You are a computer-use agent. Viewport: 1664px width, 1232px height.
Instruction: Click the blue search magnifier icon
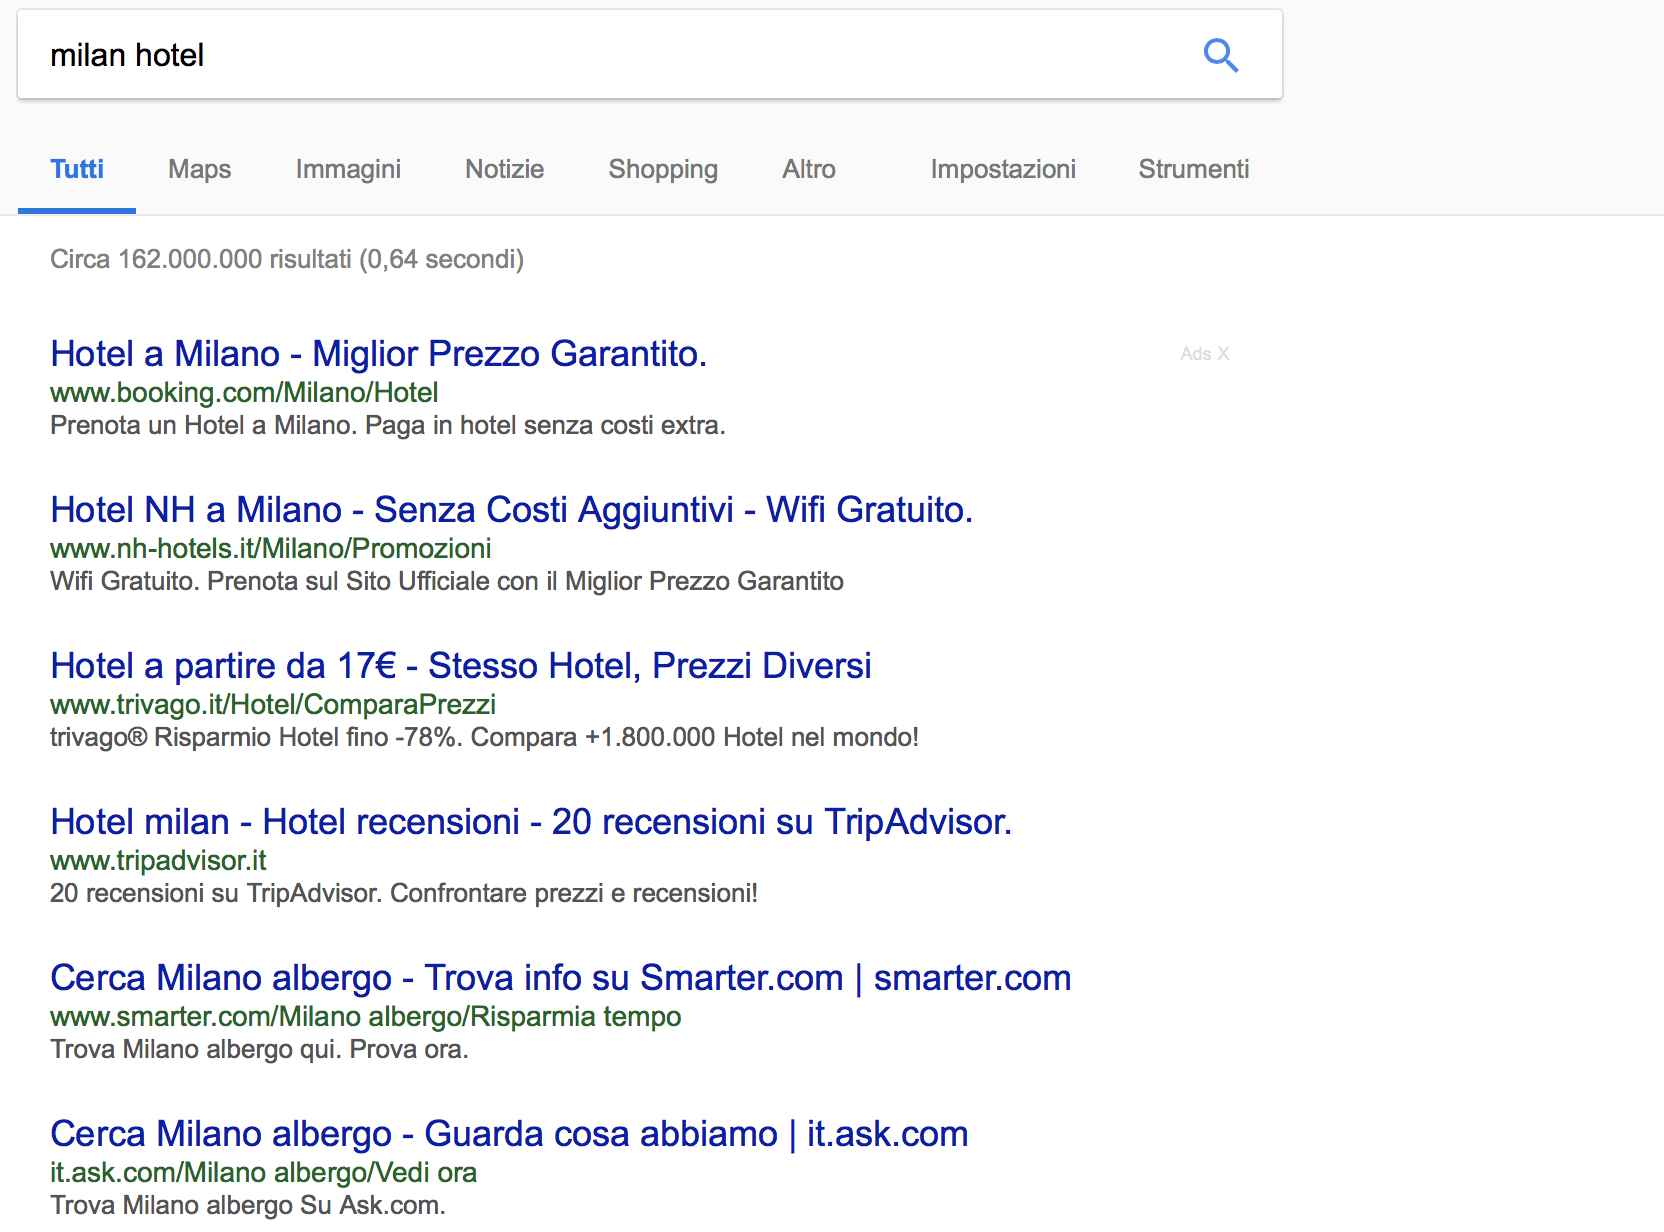pyautogui.click(x=1221, y=55)
